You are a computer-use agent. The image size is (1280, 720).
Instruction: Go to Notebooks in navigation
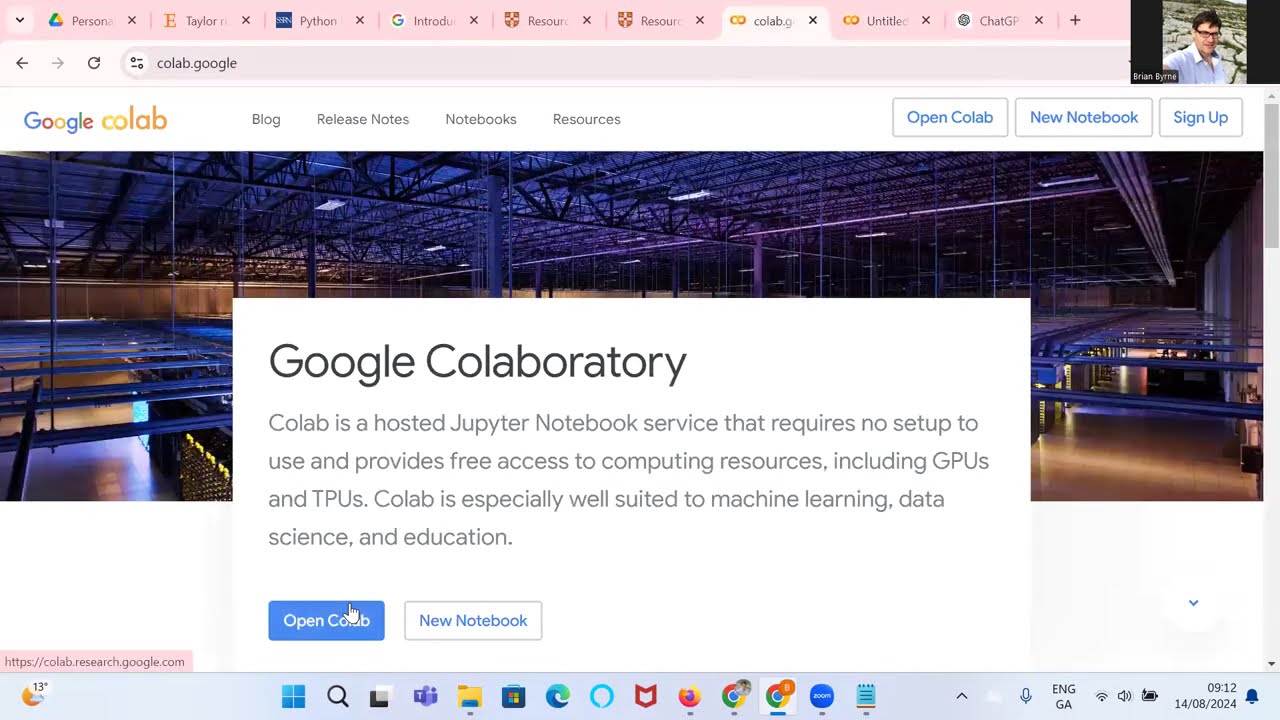tap(481, 119)
